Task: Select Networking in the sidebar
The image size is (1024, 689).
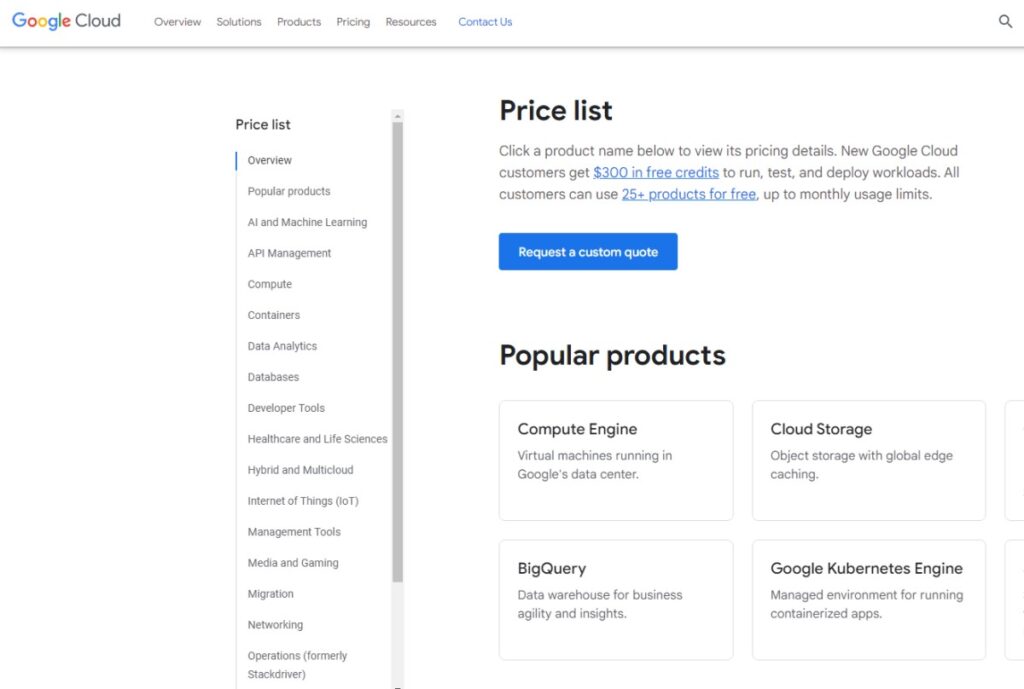Action: [x=275, y=625]
